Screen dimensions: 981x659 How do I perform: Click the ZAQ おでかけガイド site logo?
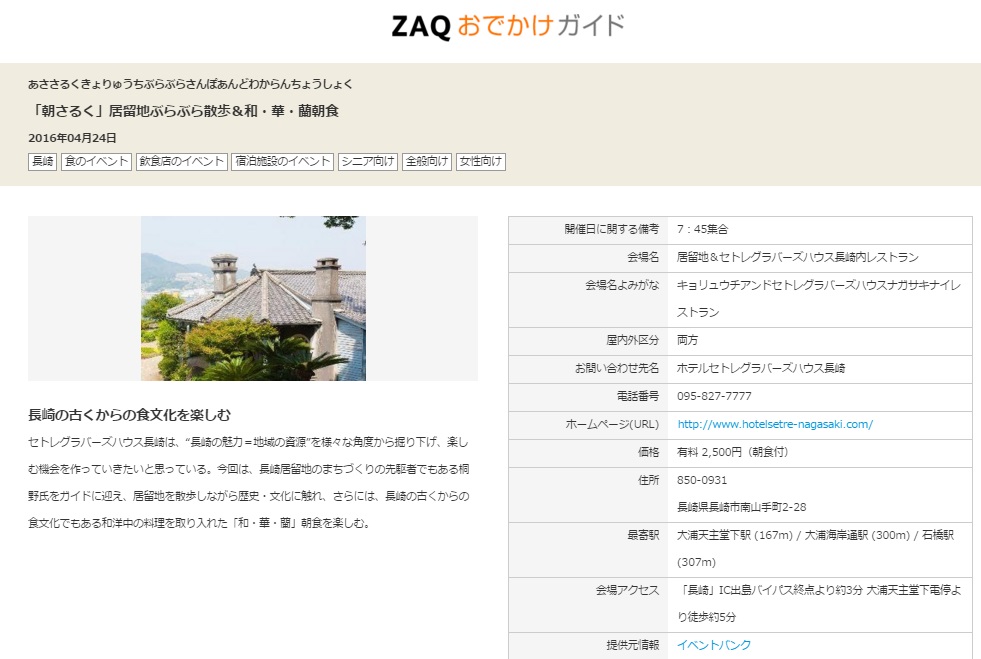[x=508, y=26]
